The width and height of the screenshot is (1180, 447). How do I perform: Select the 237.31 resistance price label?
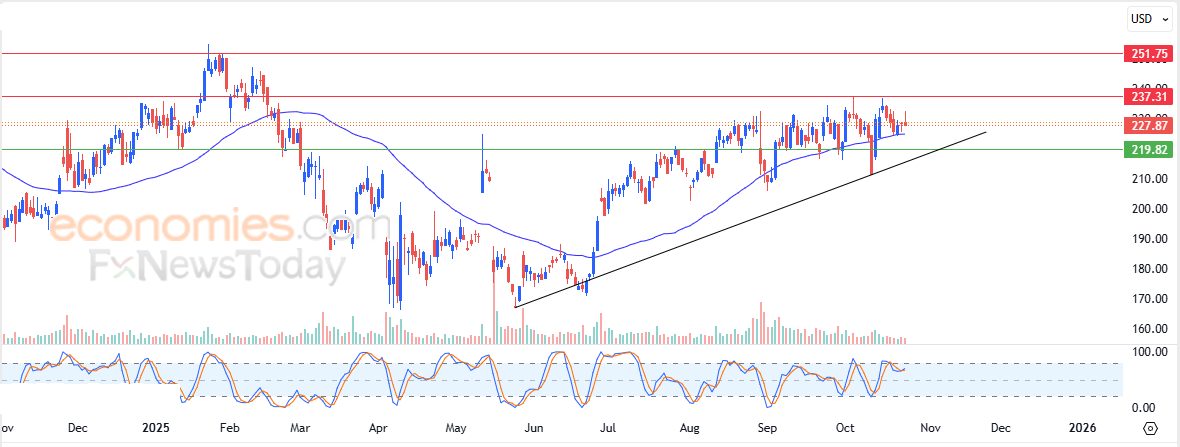pyautogui.click(x=1148, y=96)
